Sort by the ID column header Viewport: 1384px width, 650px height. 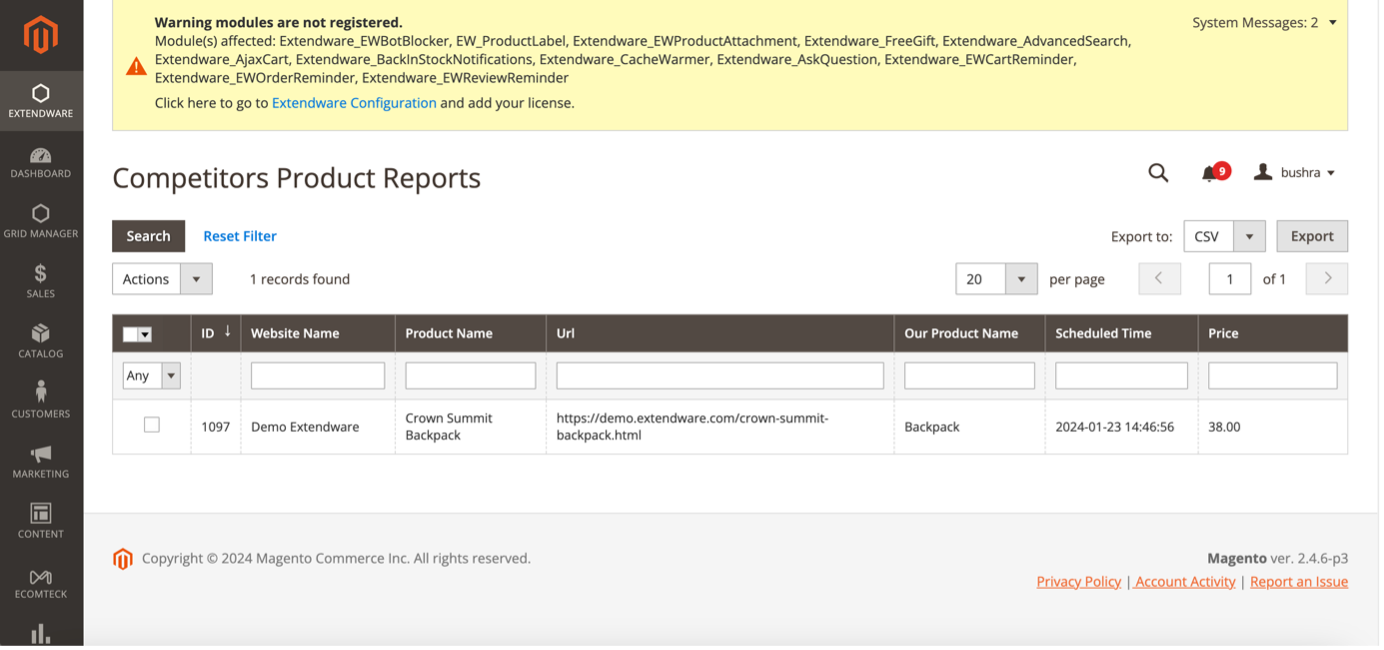coord(216,333)
